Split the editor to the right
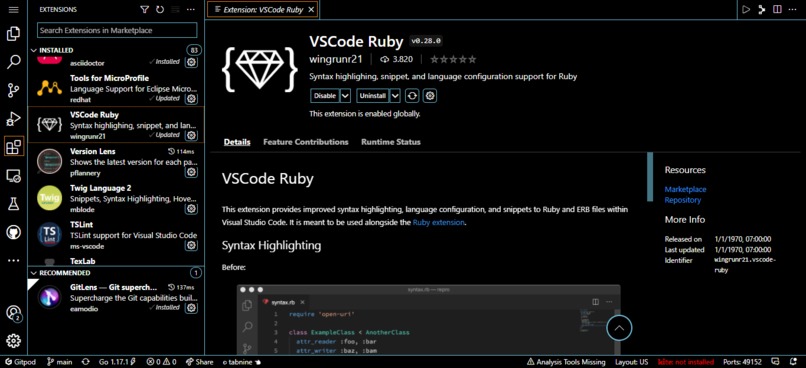This screenshot has width=806, height=368. [777, 9]
